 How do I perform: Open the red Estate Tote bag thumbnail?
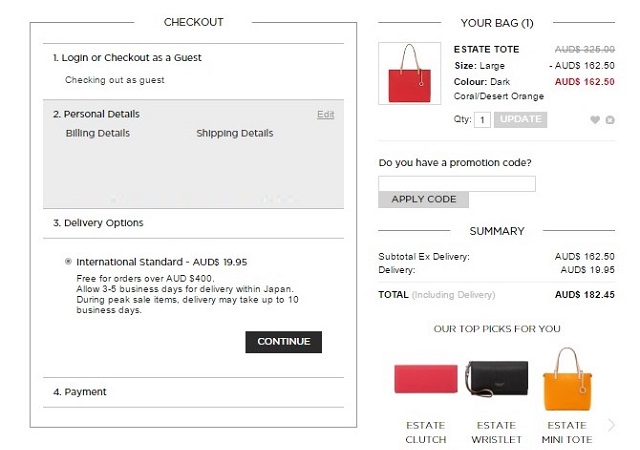410,73
